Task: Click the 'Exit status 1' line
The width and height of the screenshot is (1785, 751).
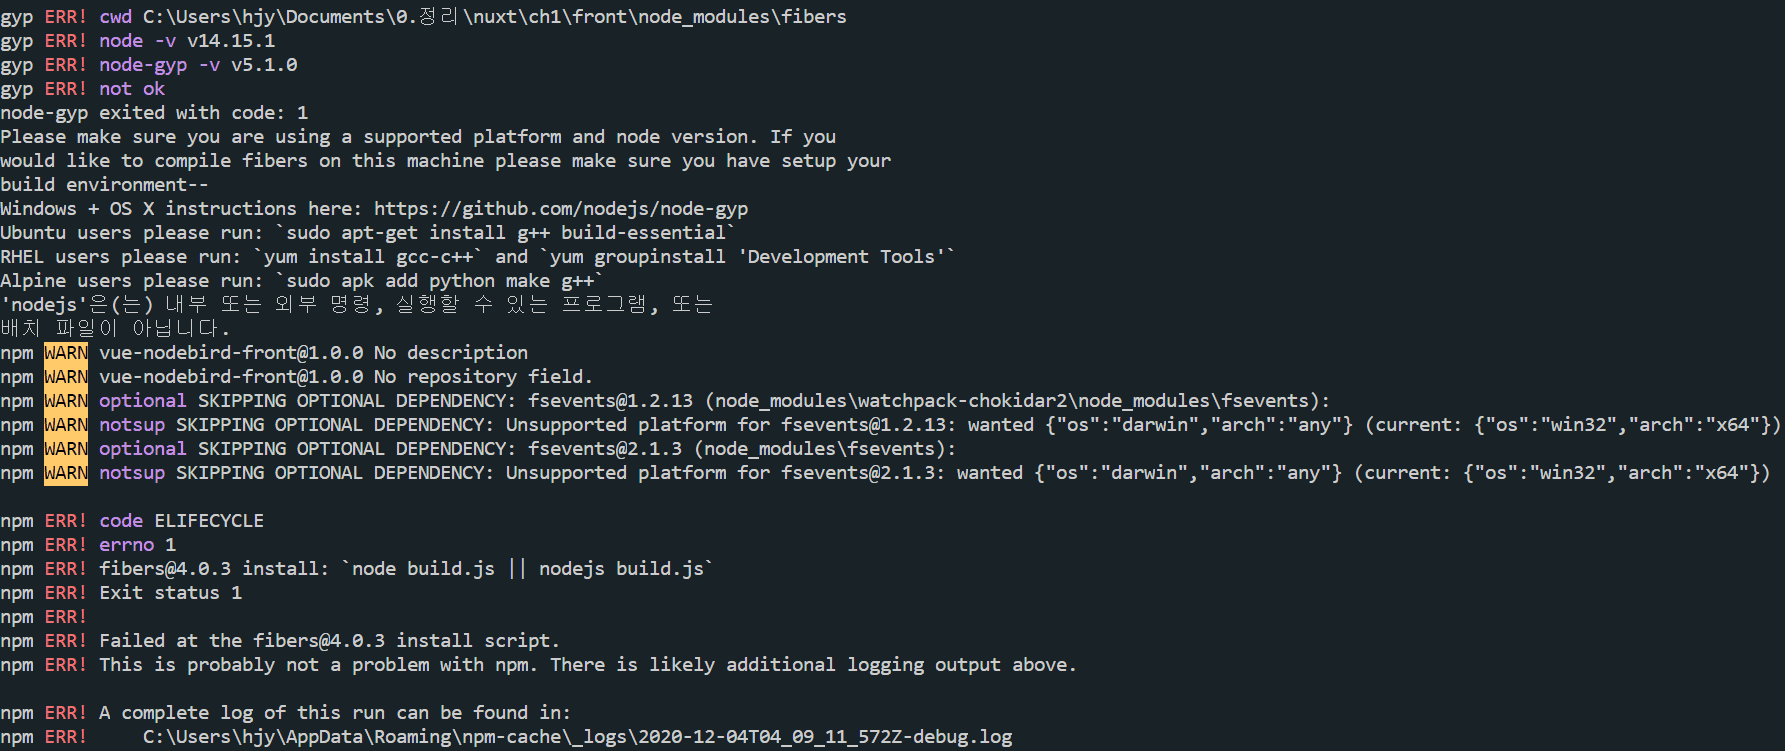Action: click(x=170, y=593)
